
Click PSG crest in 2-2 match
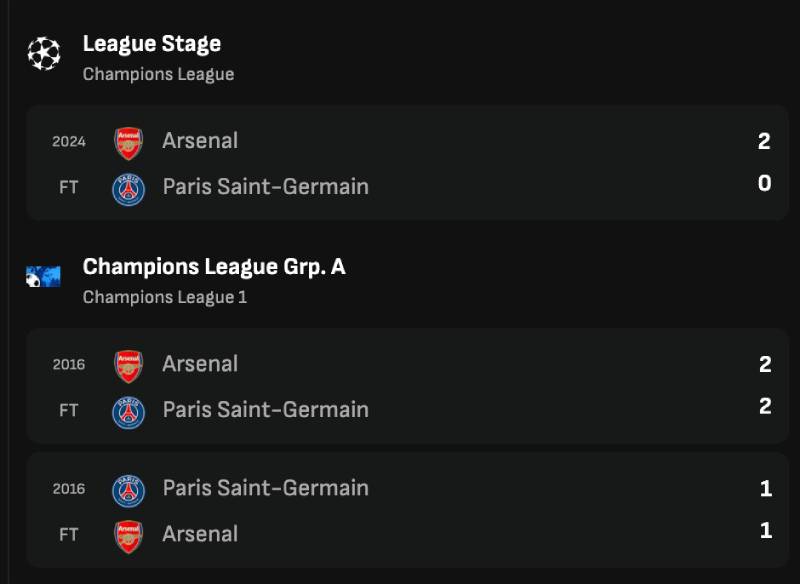click(x=128, y=410)
